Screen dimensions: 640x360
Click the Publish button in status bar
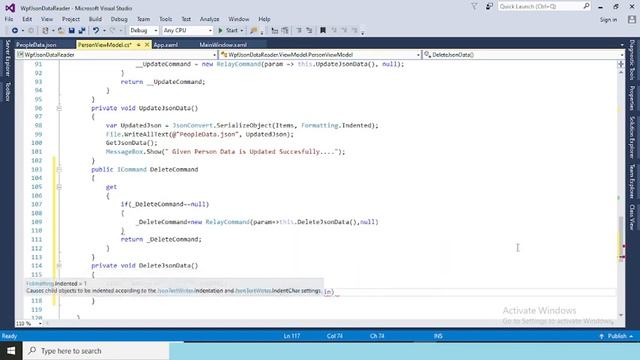pos(616,336)
